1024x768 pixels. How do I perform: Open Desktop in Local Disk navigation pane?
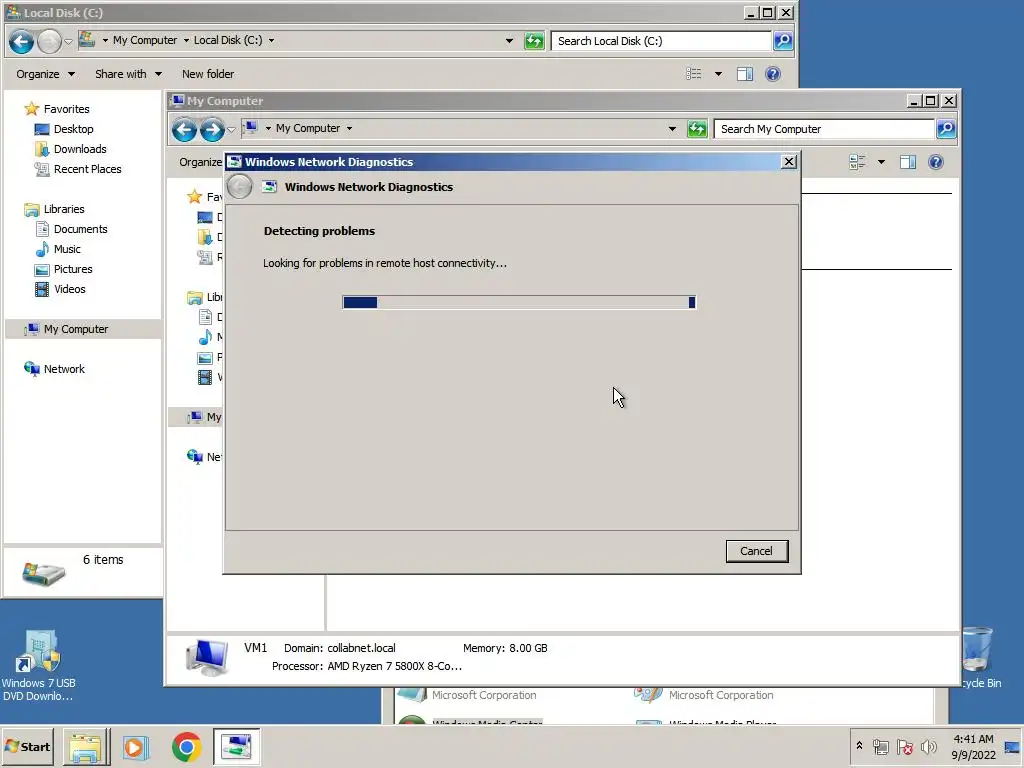73,129
